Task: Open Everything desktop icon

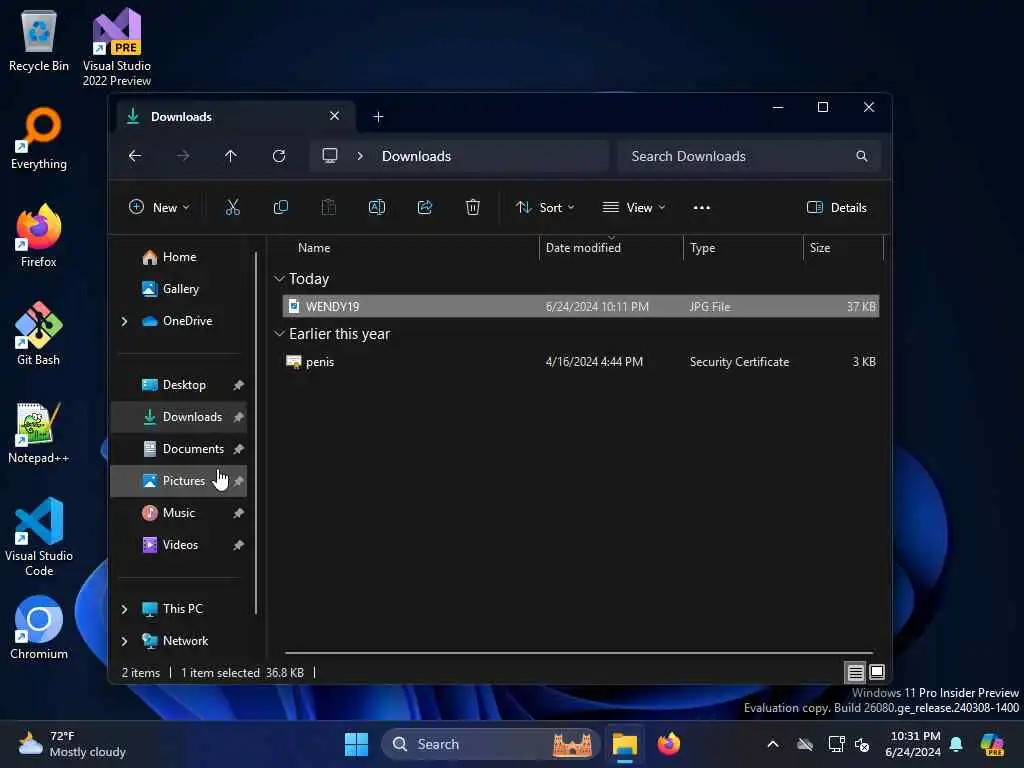Action: (39, 138)
